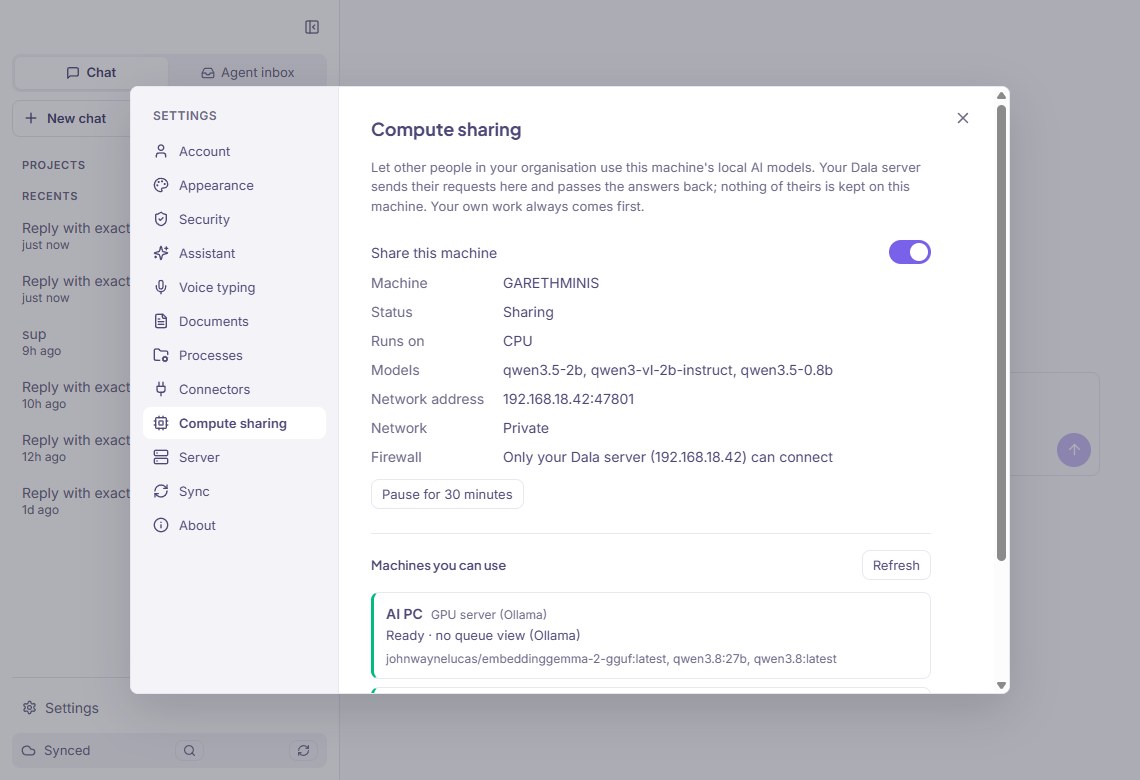Image resolution: width=1140 pixels, height=780 pixels.
Task: Open Assistant settings
Action: coord(234,253)
